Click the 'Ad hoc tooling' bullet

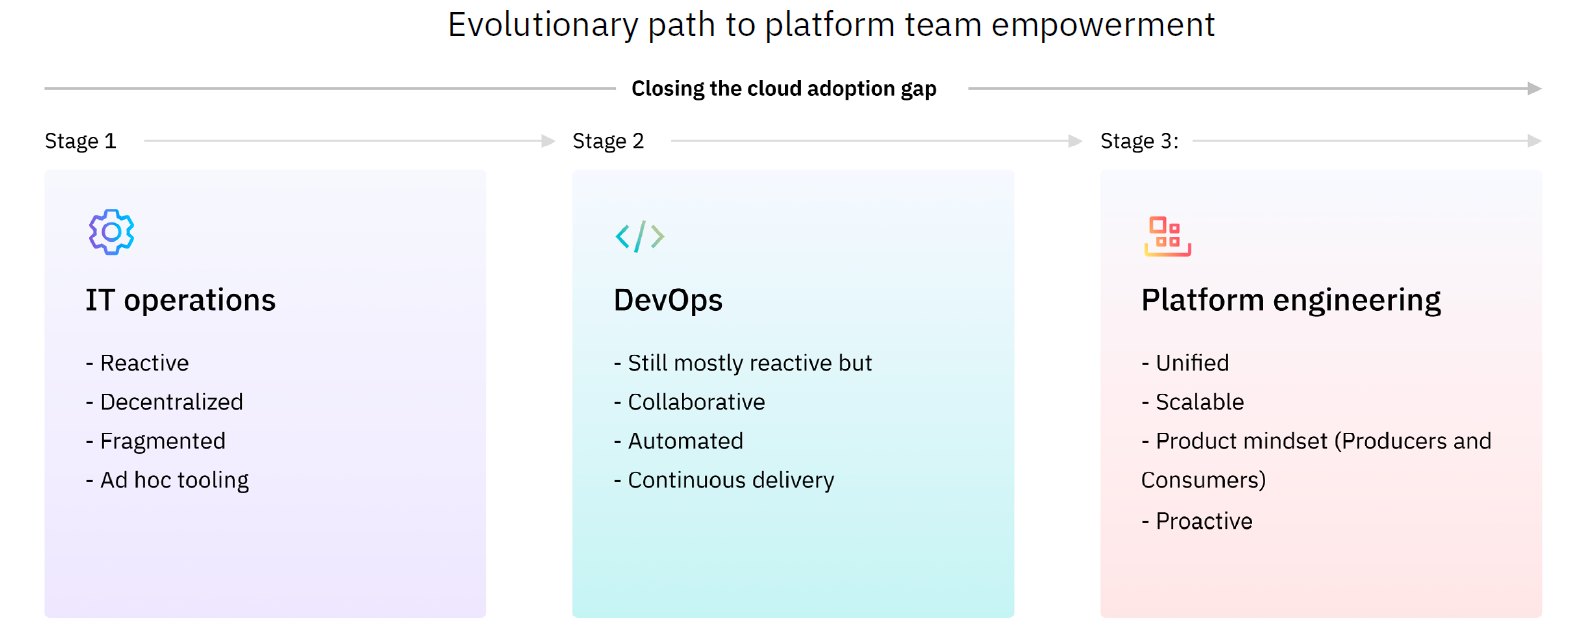click(x=174, y=480)
